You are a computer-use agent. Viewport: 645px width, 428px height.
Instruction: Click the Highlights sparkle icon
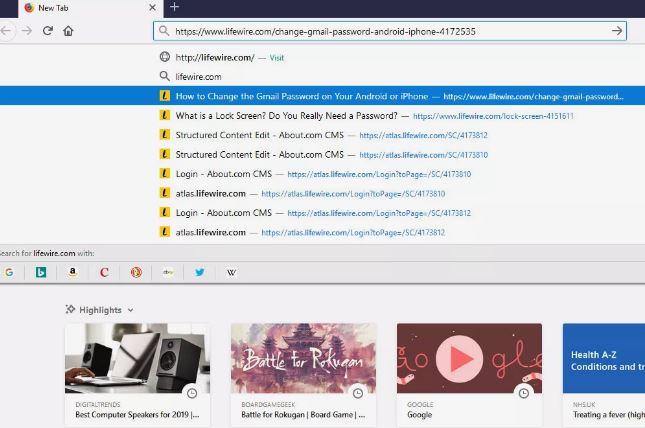pos(70,309)
